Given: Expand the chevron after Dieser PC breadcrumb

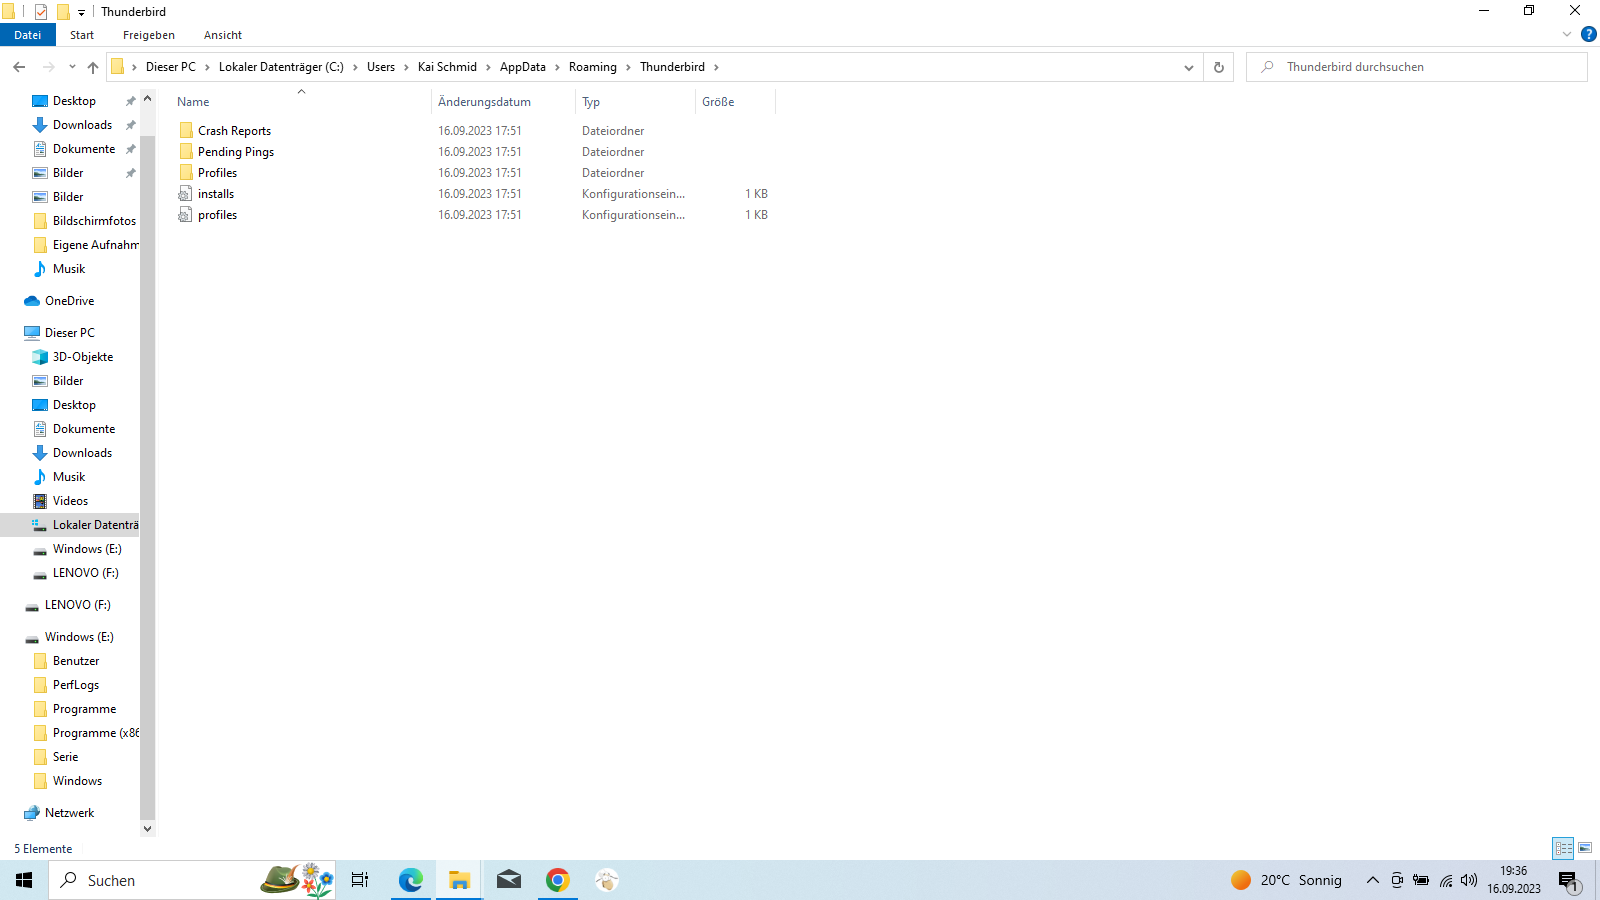Looking at the screenshot, I should click(208, 67).
